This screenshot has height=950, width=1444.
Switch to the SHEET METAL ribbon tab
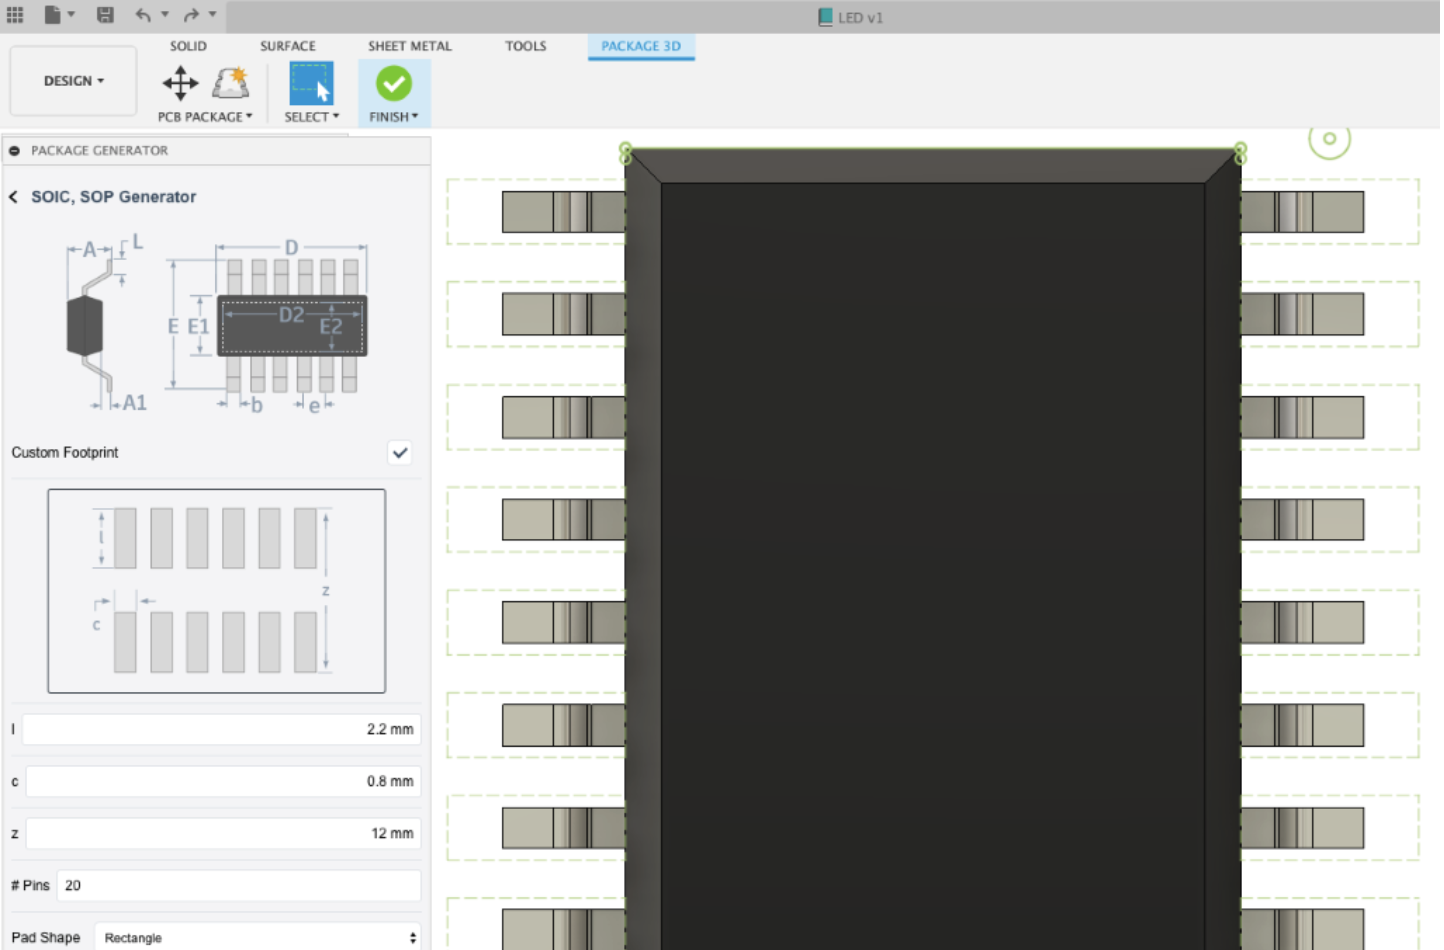[410, 46]
